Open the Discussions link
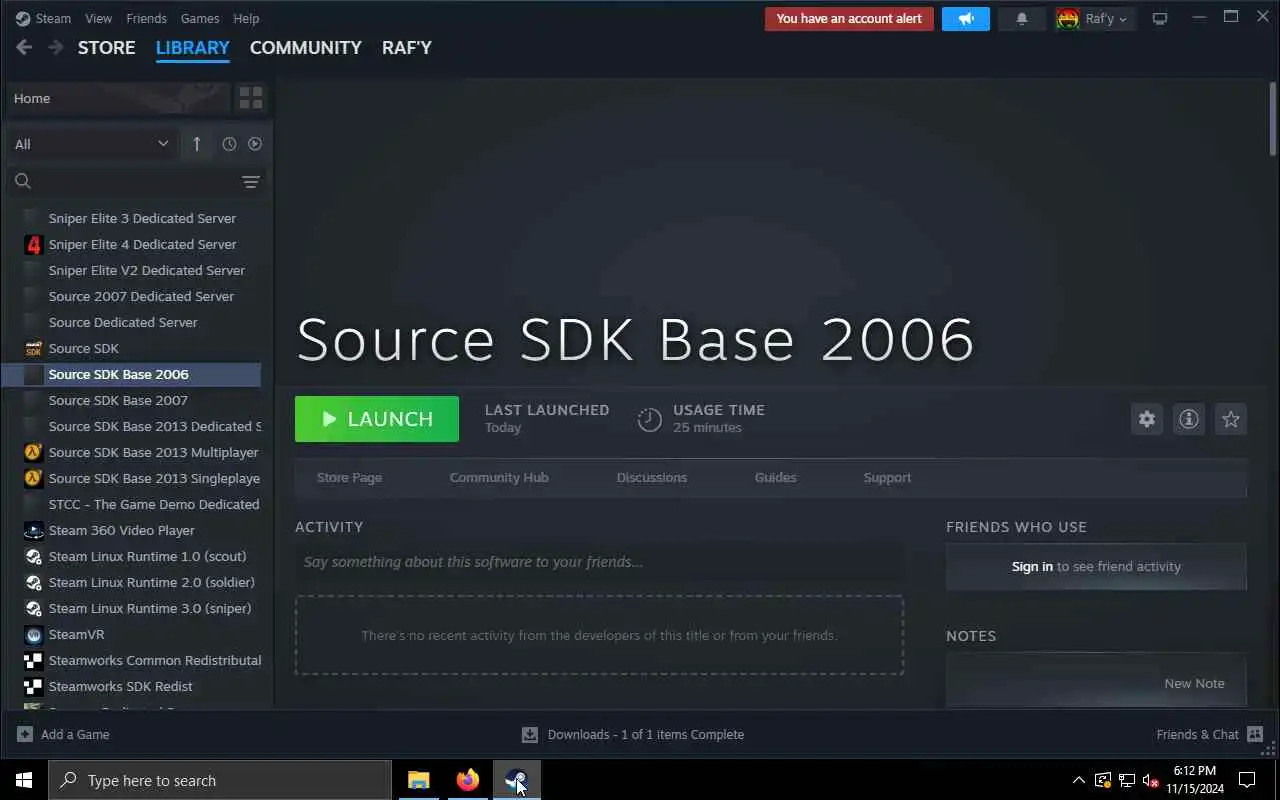This screenshot has width=1280, height=800. point(652,477)
